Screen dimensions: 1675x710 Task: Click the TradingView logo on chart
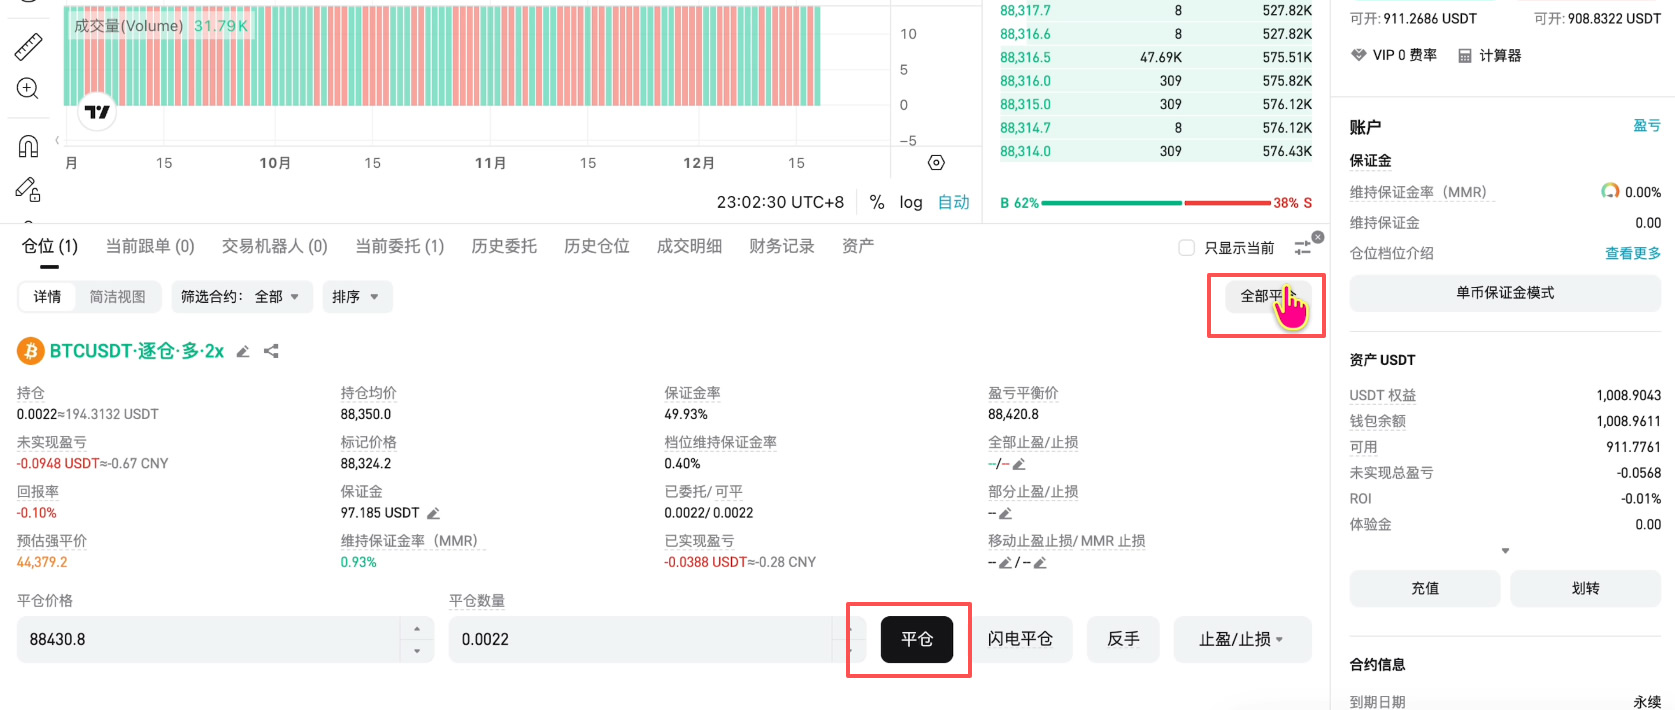tap(97, 112)
